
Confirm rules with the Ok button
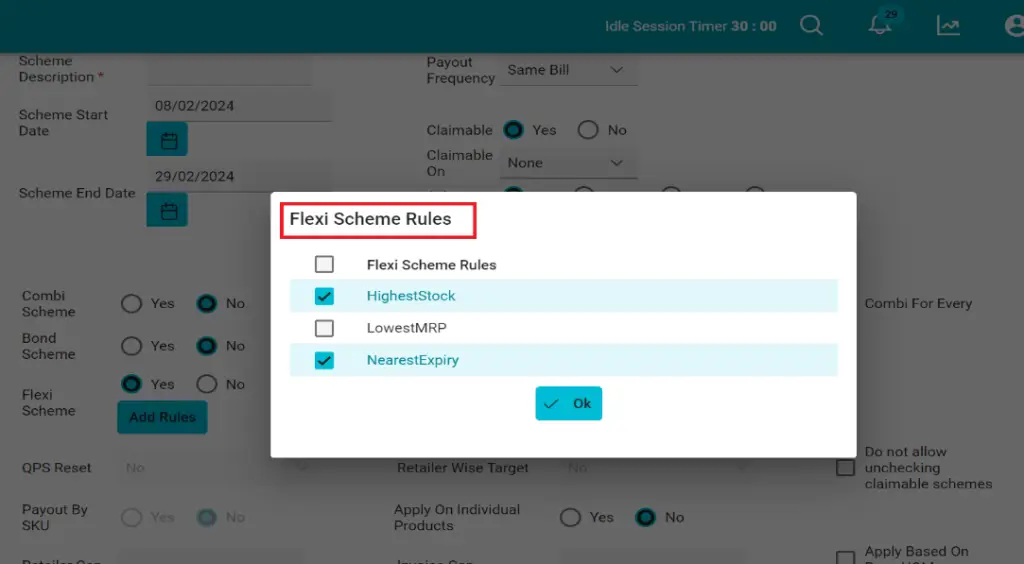click(x=569, y=403)
